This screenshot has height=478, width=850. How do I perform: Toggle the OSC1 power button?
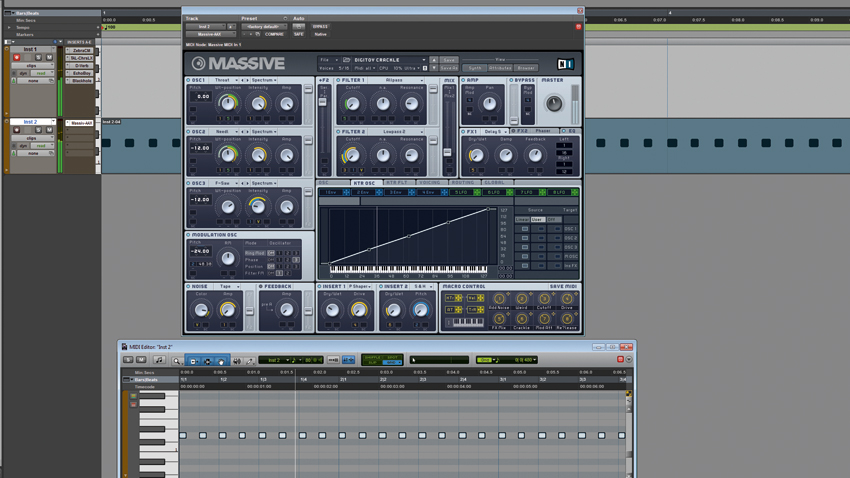189,80
